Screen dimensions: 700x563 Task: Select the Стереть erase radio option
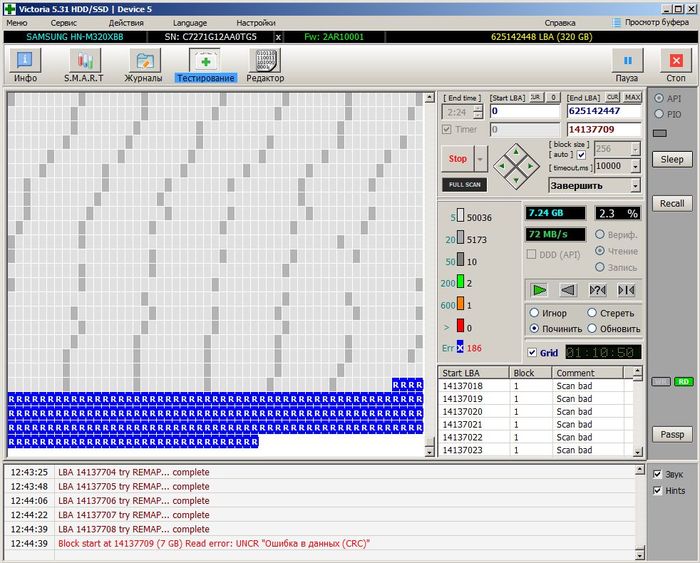592,313
